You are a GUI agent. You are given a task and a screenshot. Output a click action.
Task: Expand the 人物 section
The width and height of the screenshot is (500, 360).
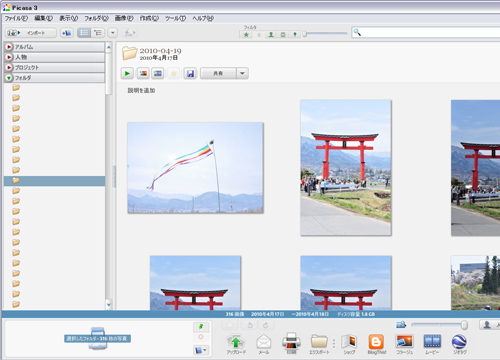tap(9, 57)
